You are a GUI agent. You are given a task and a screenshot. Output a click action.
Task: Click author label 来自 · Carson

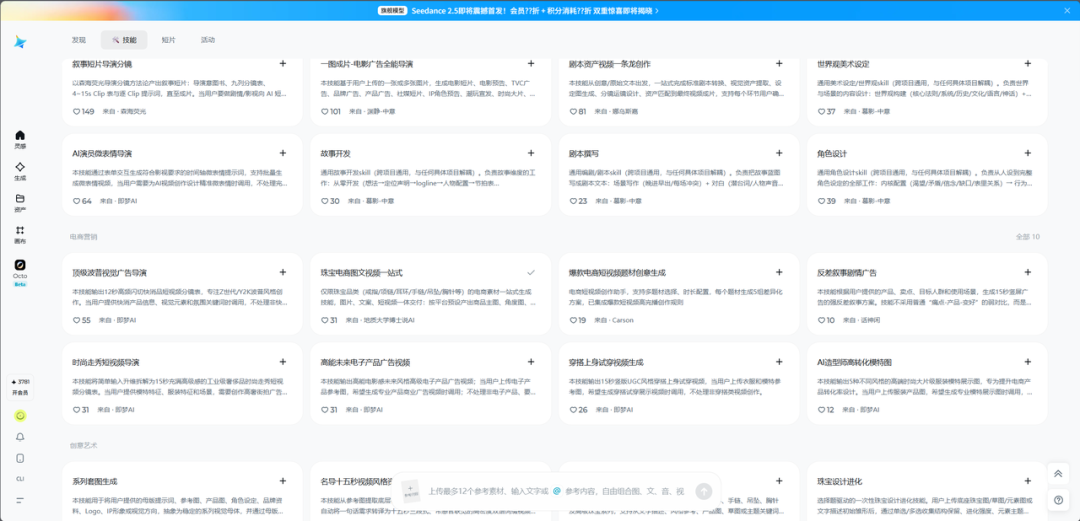614,320
